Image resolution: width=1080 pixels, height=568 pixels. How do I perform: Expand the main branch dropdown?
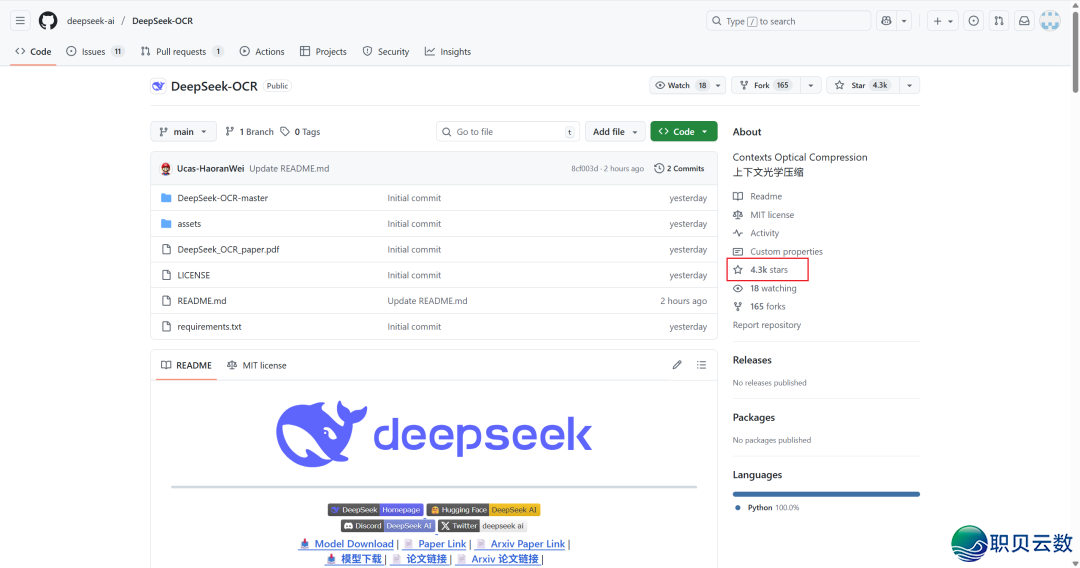click(x=183, y=132)
